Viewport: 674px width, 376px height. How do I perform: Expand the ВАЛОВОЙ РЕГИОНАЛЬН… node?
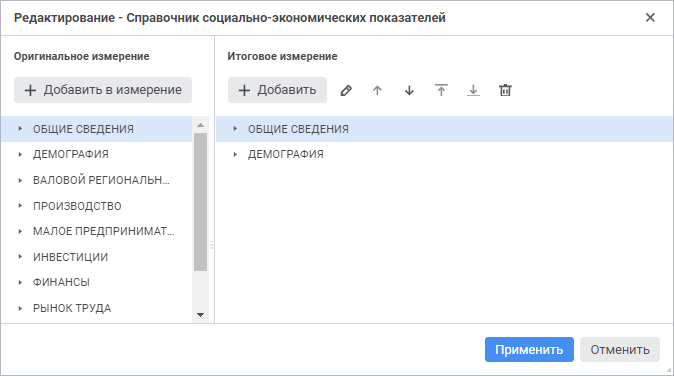[20, 180]
